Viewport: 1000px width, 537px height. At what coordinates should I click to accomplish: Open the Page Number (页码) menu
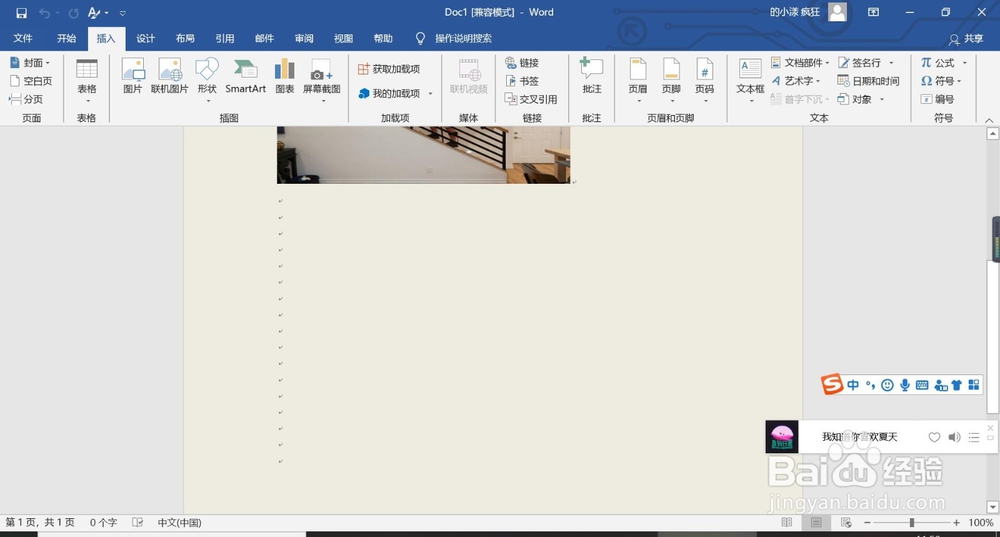(705, 80)
